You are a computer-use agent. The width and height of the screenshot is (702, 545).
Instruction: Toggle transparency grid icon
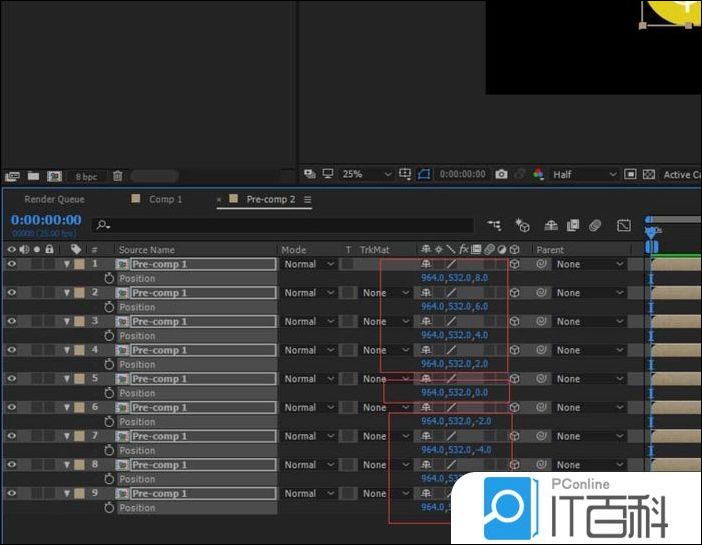tap(649, 174)
